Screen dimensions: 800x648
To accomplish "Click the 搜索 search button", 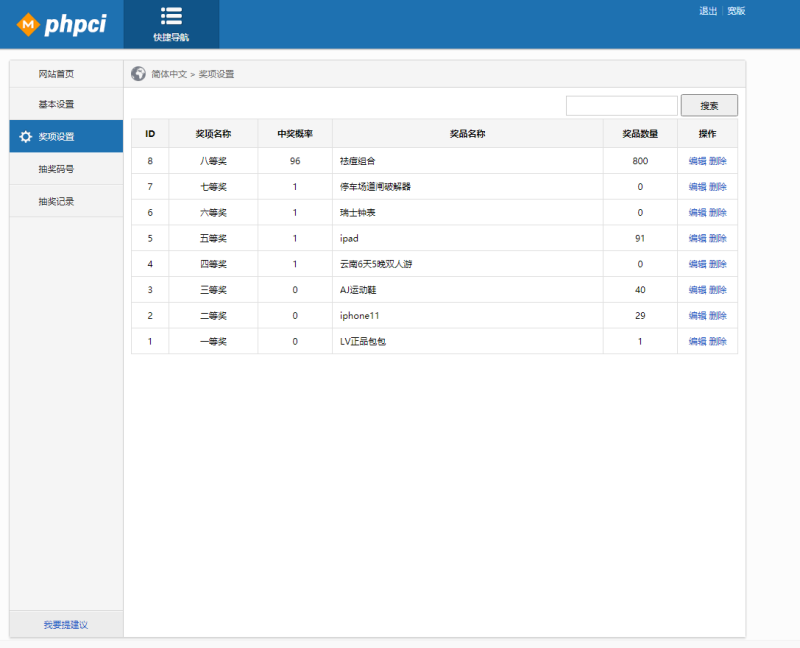I will tap(709, 106).
